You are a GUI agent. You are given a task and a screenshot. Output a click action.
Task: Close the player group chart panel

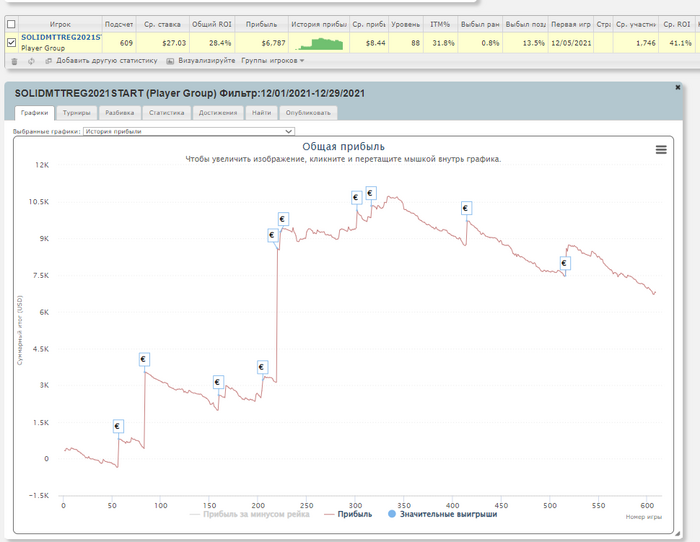pos(678,88)
